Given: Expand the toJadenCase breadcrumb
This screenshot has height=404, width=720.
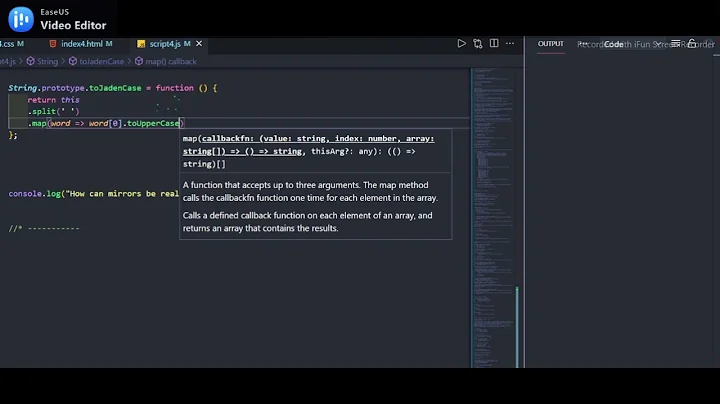Looking at the screenshot, I should pyautogui.click(x=96, y=61).
